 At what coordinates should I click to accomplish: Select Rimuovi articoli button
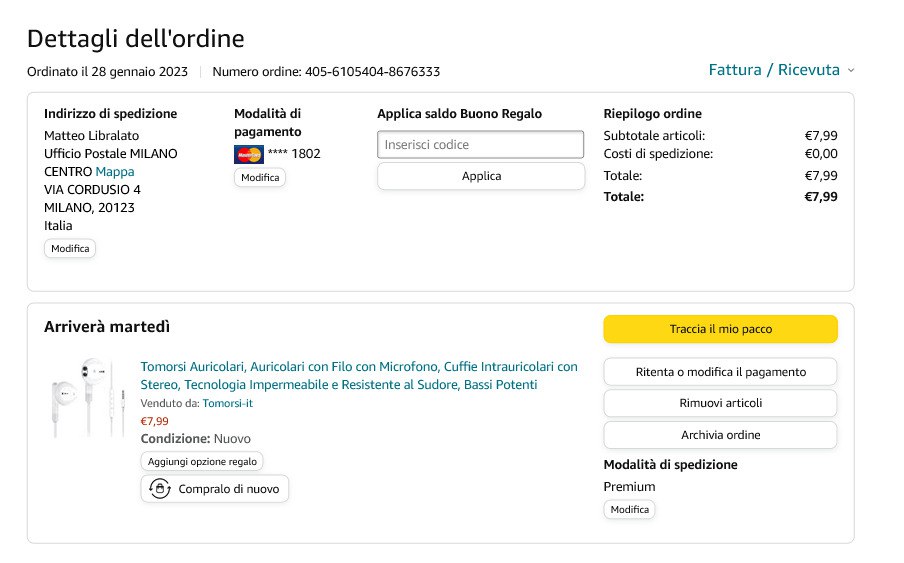pos(720,403)
